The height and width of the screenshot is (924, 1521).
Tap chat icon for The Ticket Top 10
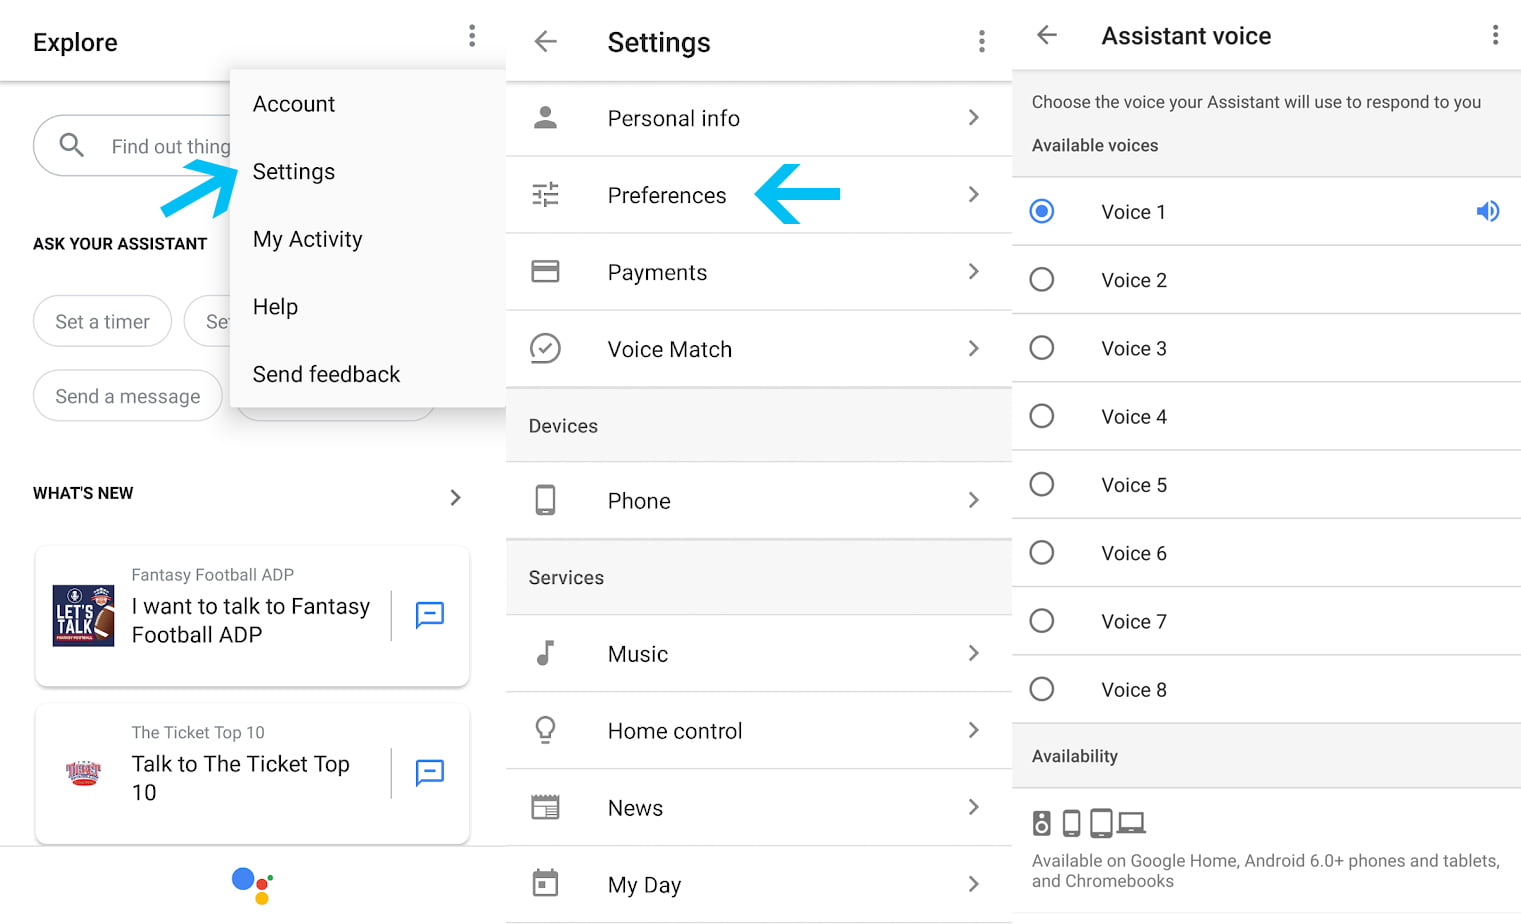[429, 772]
